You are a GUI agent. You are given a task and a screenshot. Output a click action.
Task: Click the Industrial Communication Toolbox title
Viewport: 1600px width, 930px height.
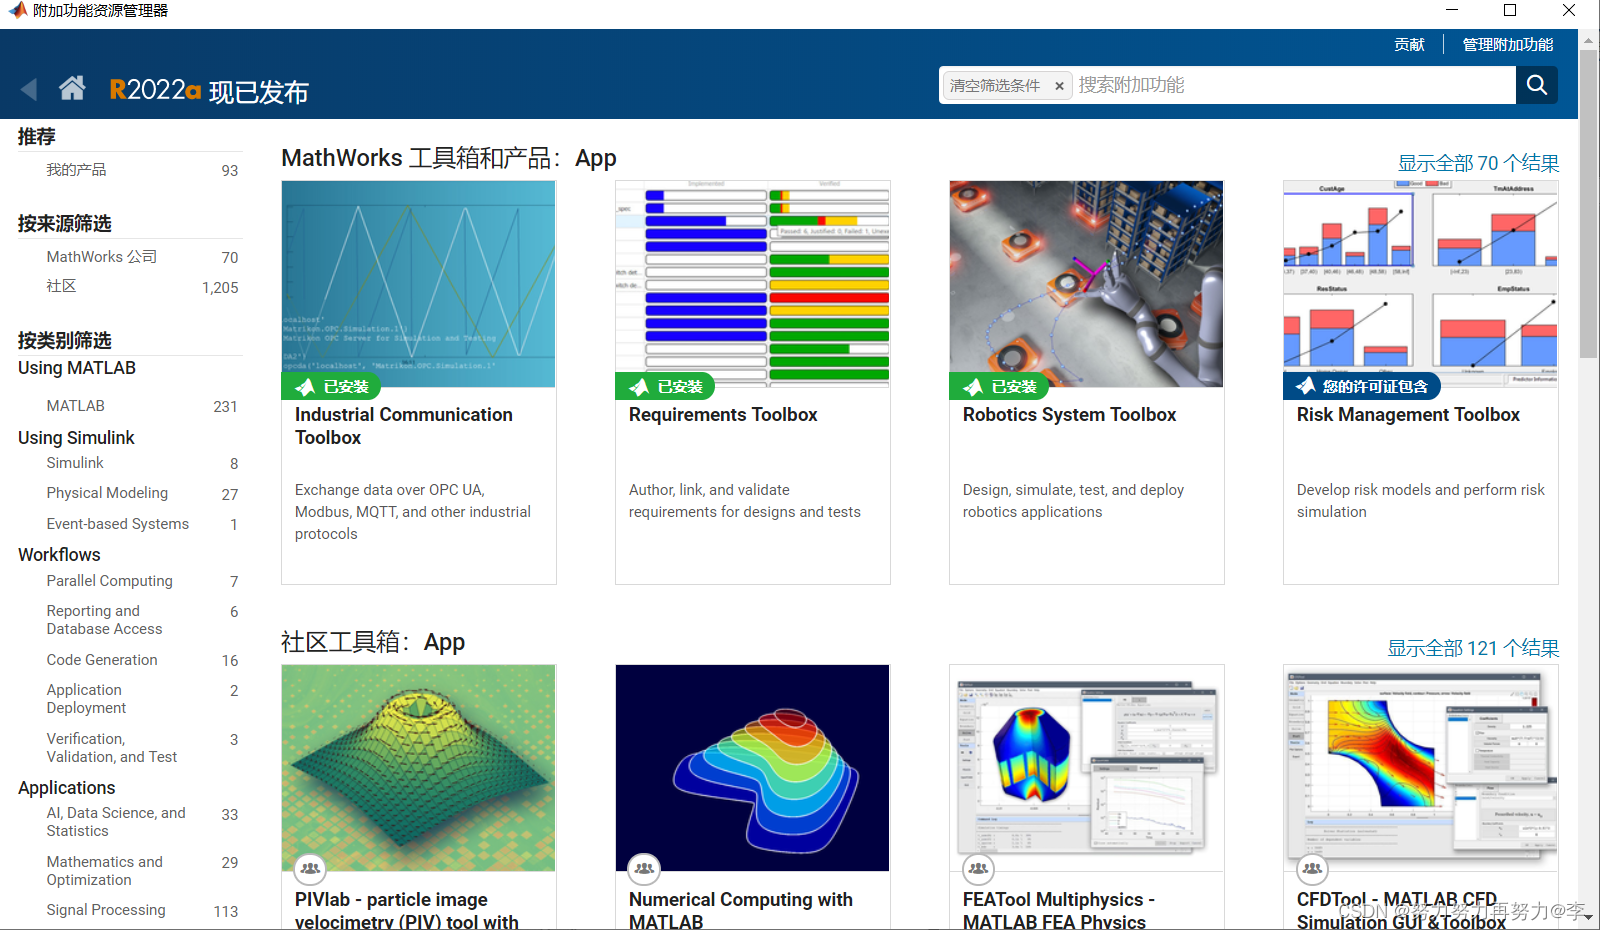(x=403, y=426)
